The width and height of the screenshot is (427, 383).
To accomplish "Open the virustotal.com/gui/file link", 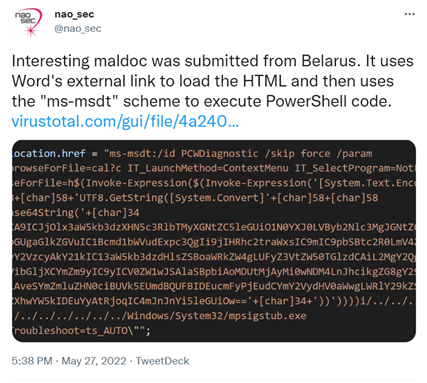I will 125,121.
